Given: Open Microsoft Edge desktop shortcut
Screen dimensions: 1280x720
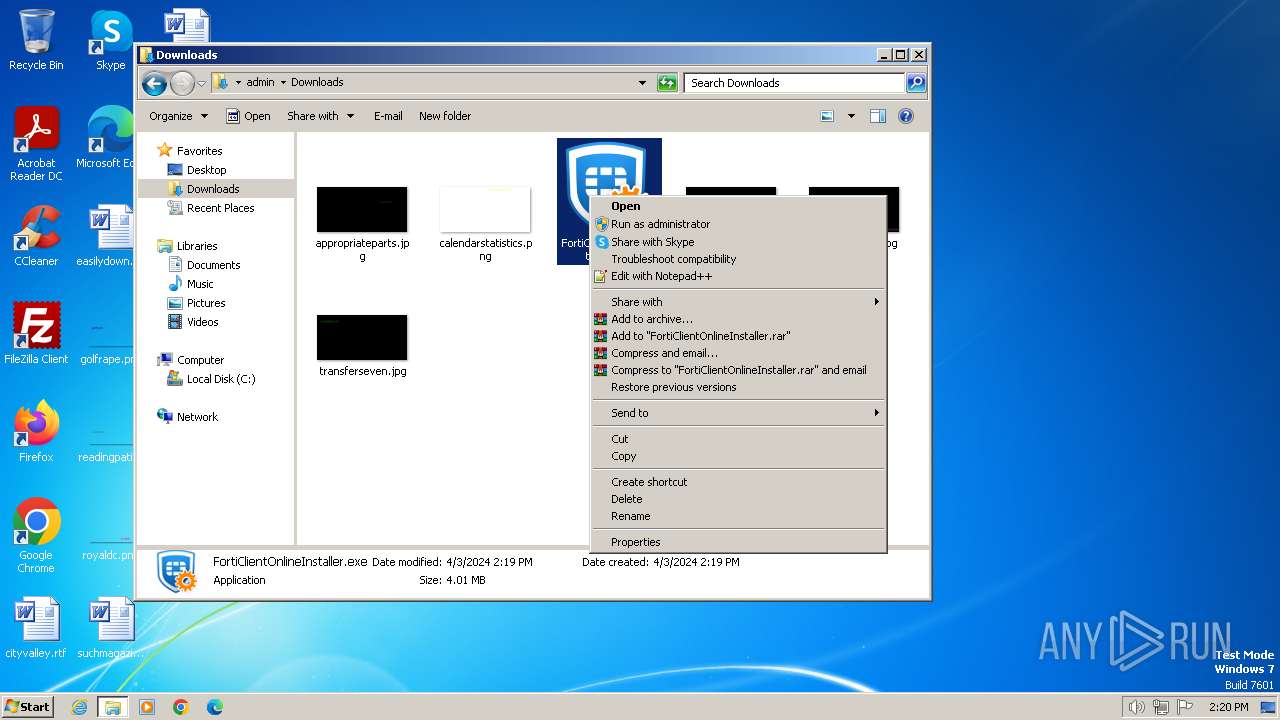Looking at the screenshot, I should coord(105,139).
